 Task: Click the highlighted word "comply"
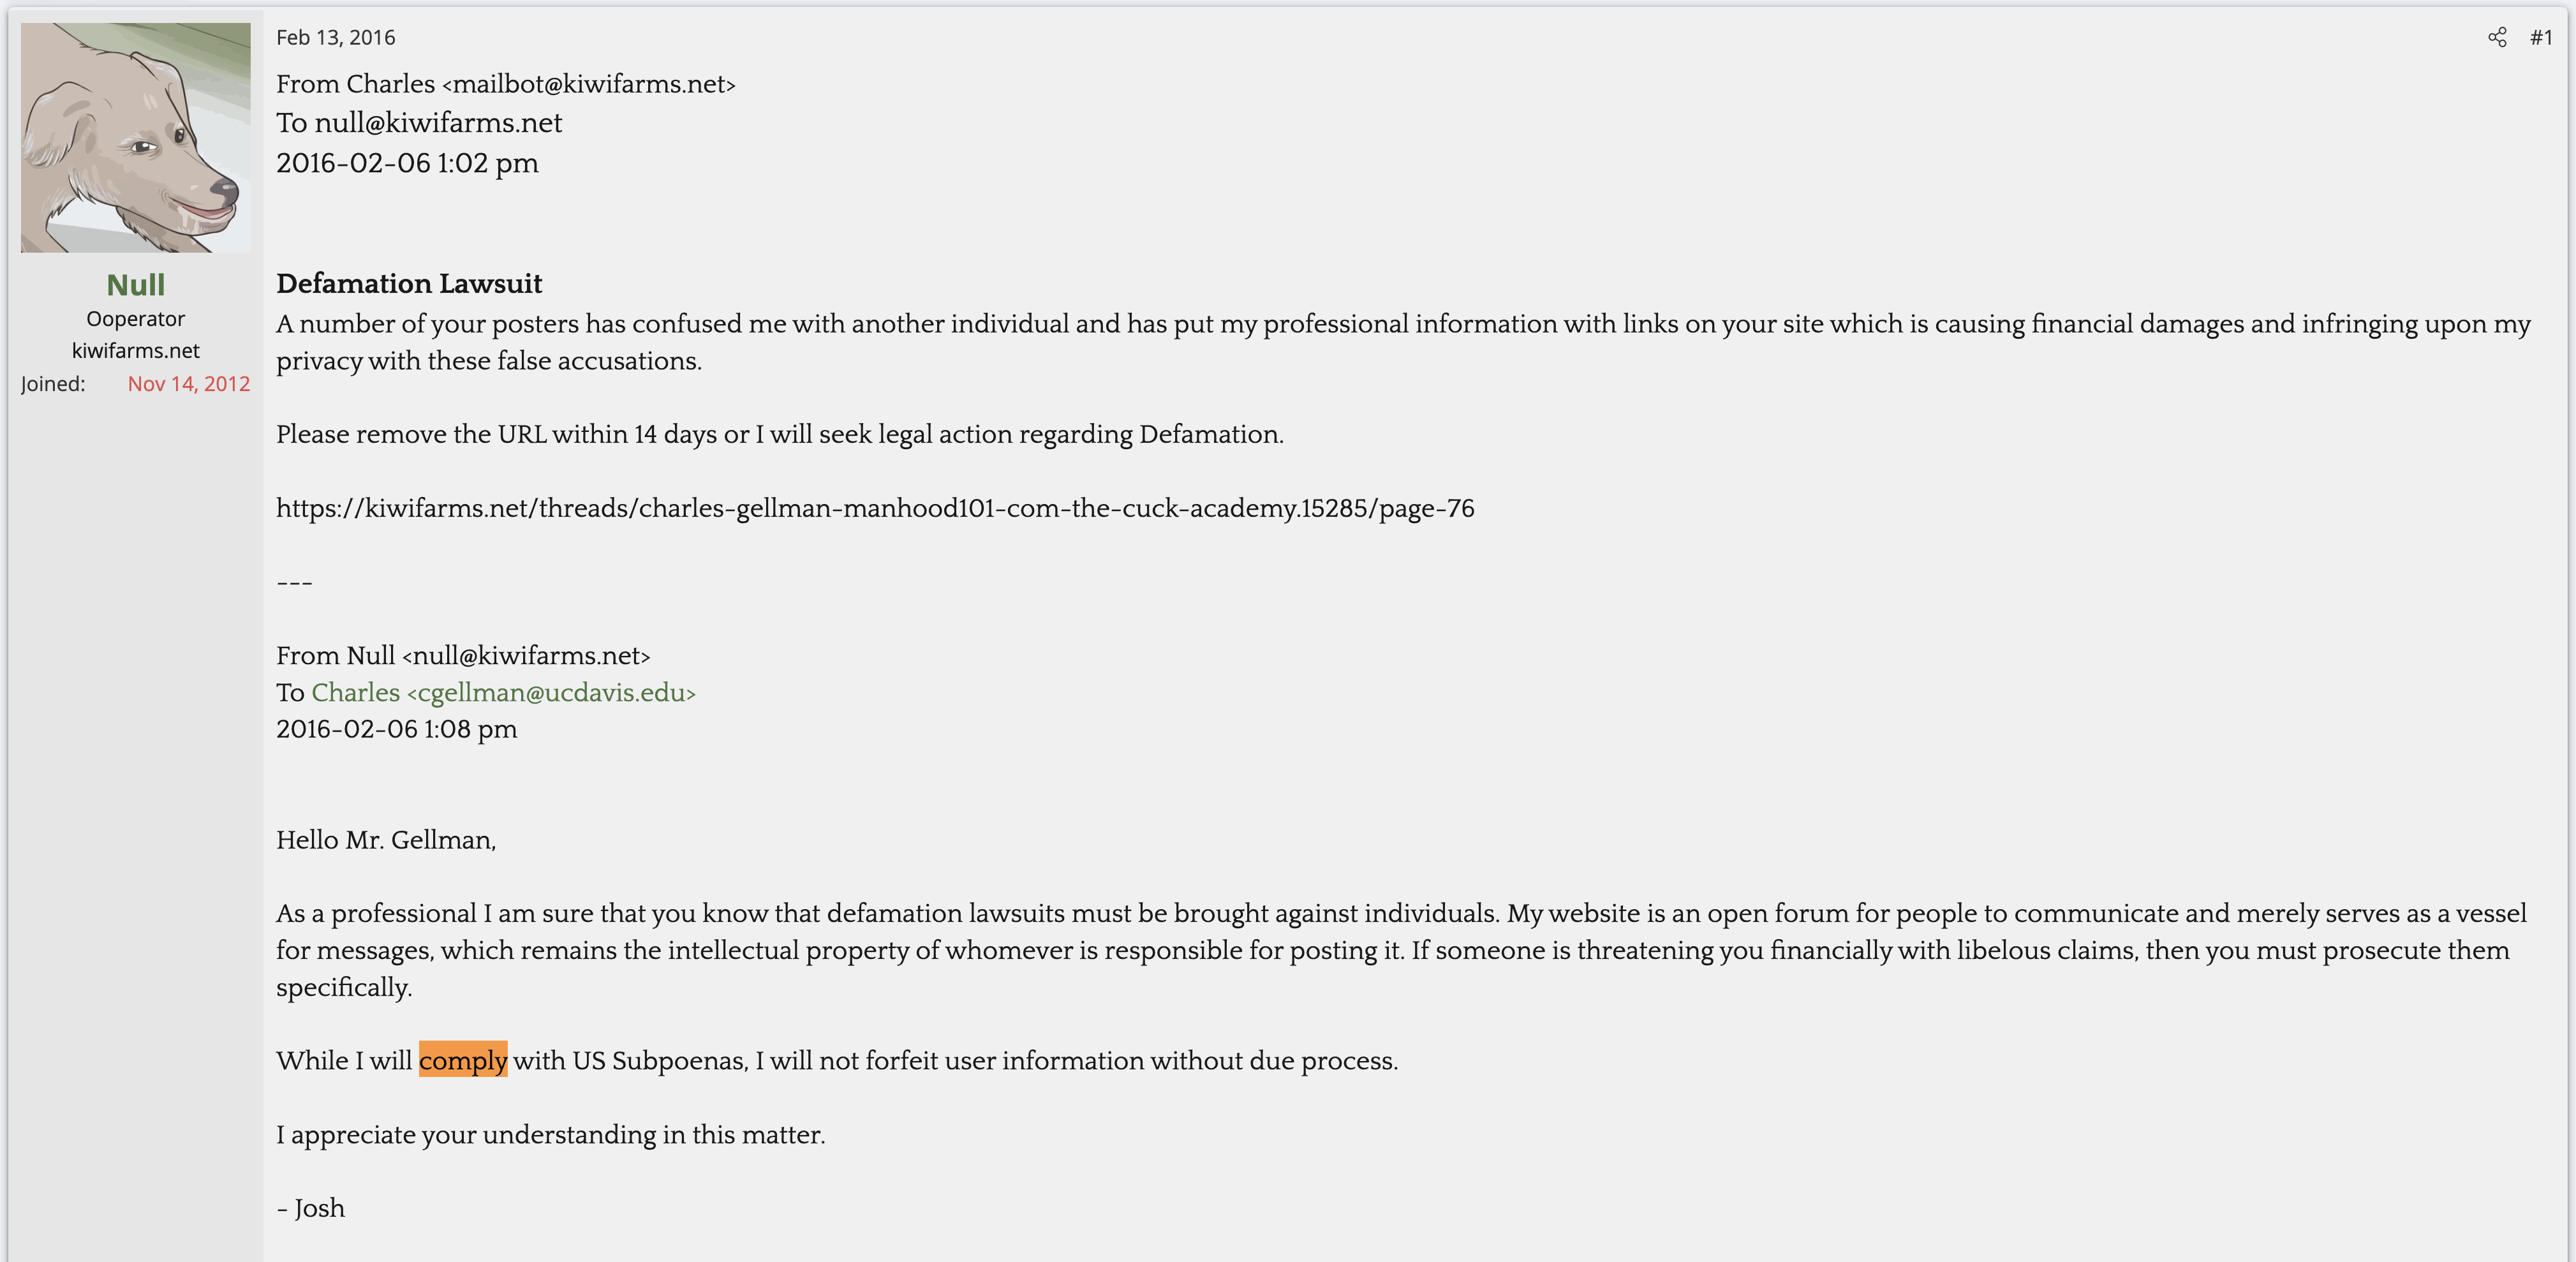463,1060
